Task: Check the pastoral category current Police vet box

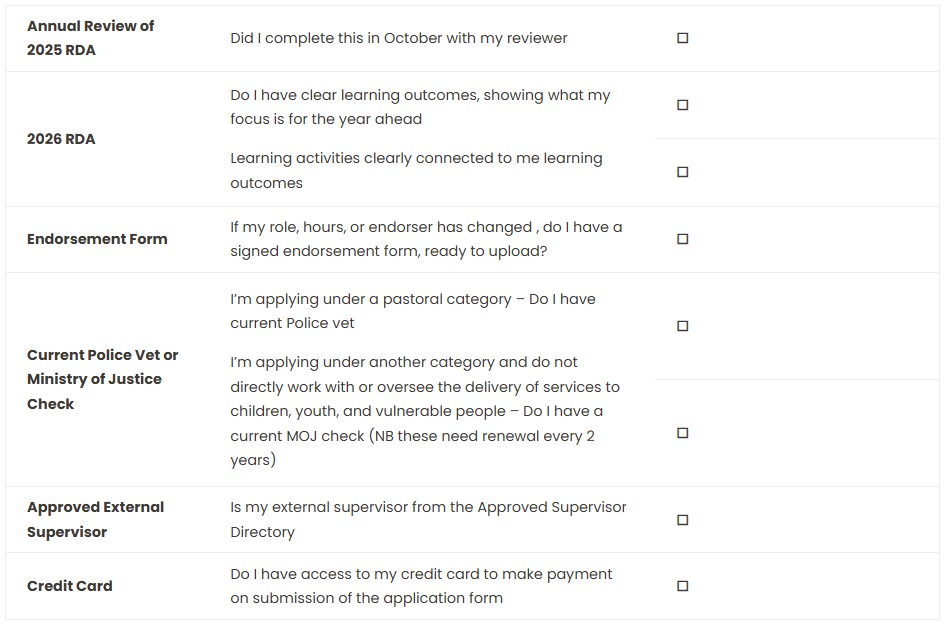Action: (683, 326)
